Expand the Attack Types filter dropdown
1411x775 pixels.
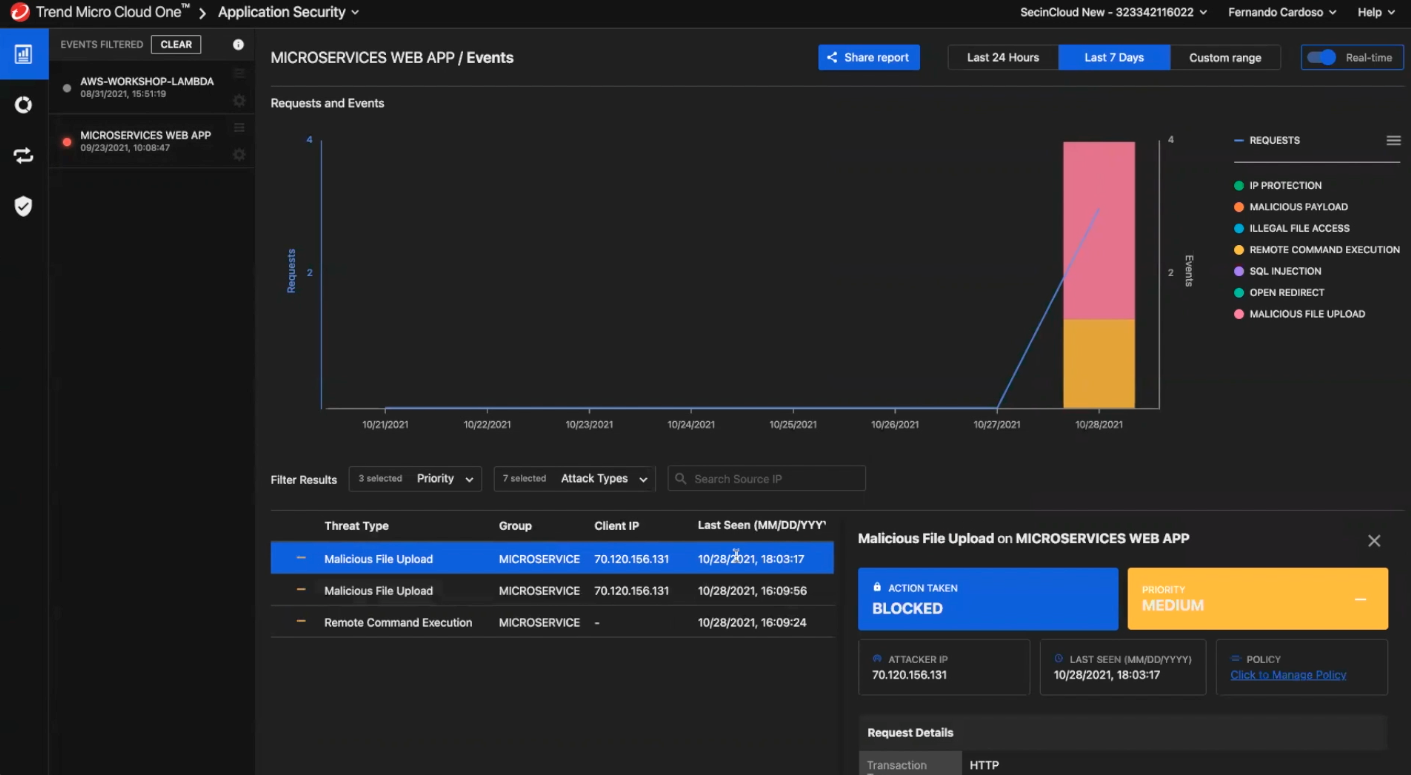(x=575, y=479)
